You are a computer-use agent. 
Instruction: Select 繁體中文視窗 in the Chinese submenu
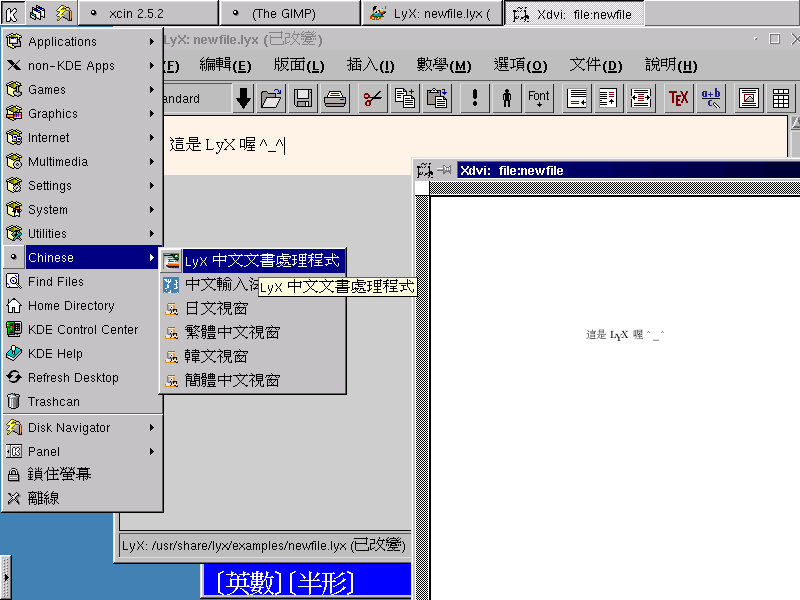coord(253,332)
